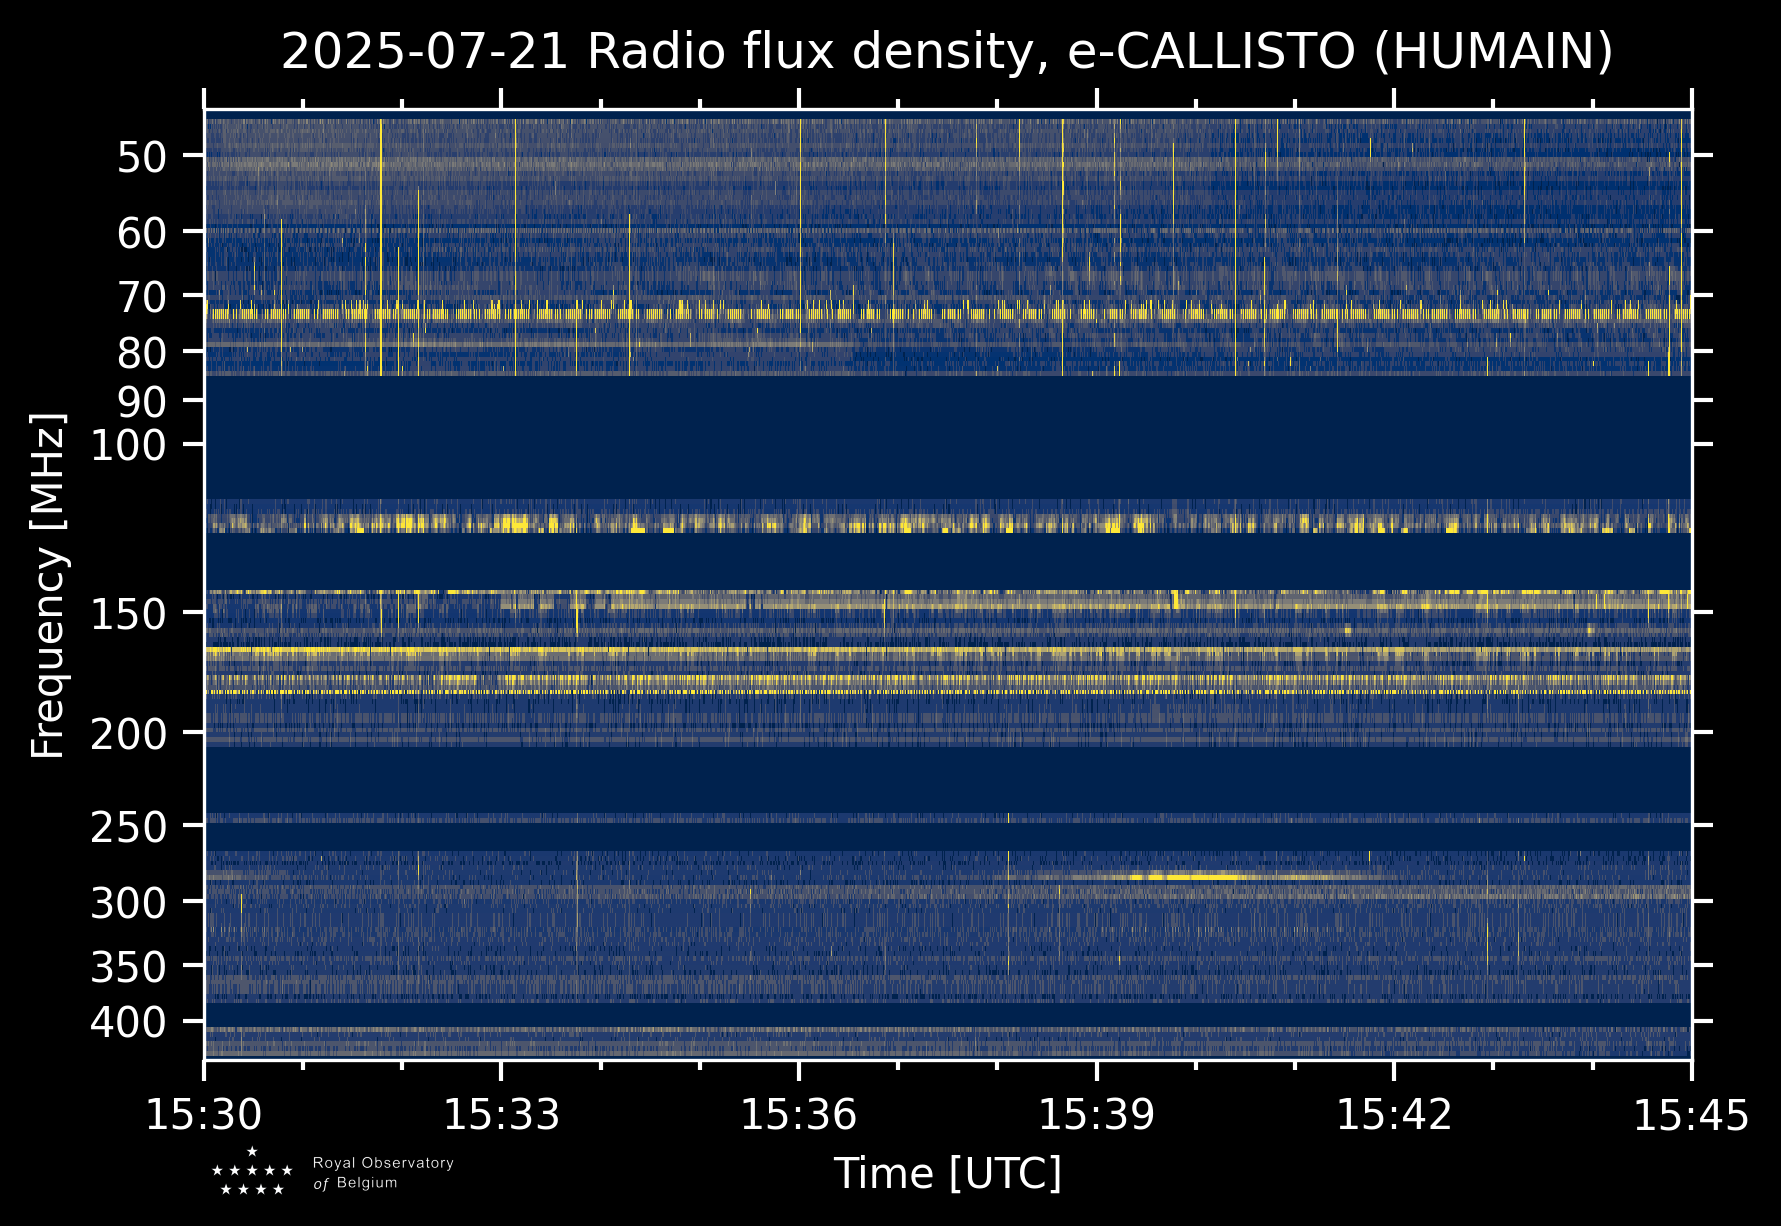The image size is (1781, 1226).
Task: Click the plot title with e-CALLISTO (HUMAIN)
Action: click(x=947, y=52)
